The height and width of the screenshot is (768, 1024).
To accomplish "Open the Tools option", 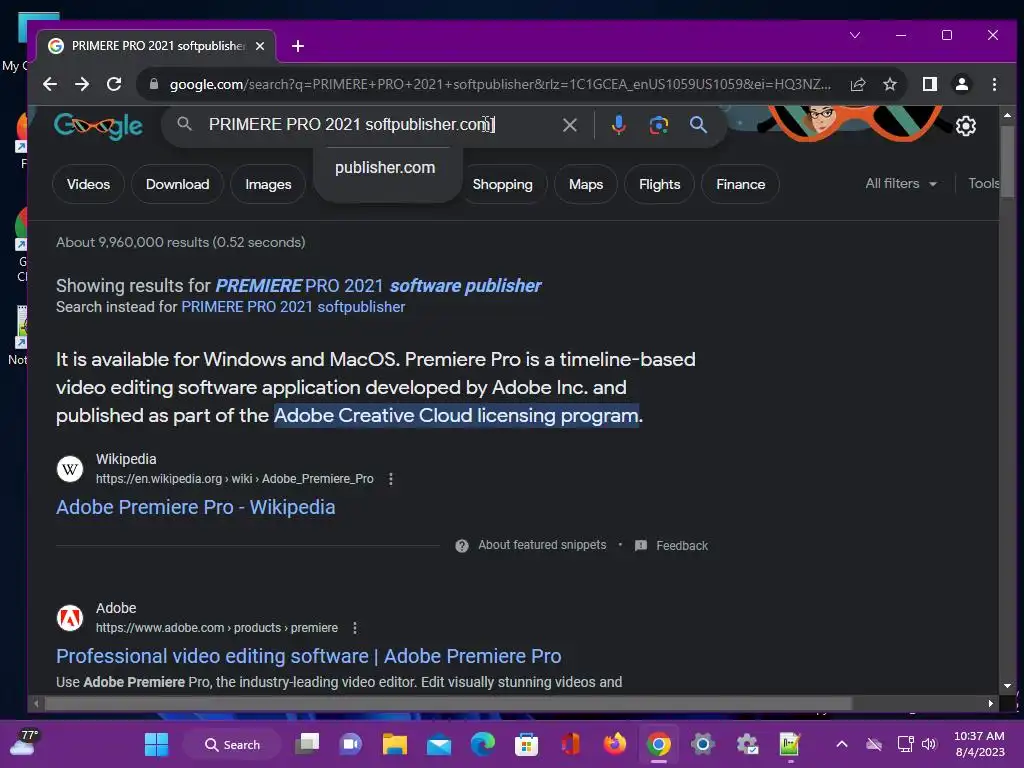I will point(983,184).
